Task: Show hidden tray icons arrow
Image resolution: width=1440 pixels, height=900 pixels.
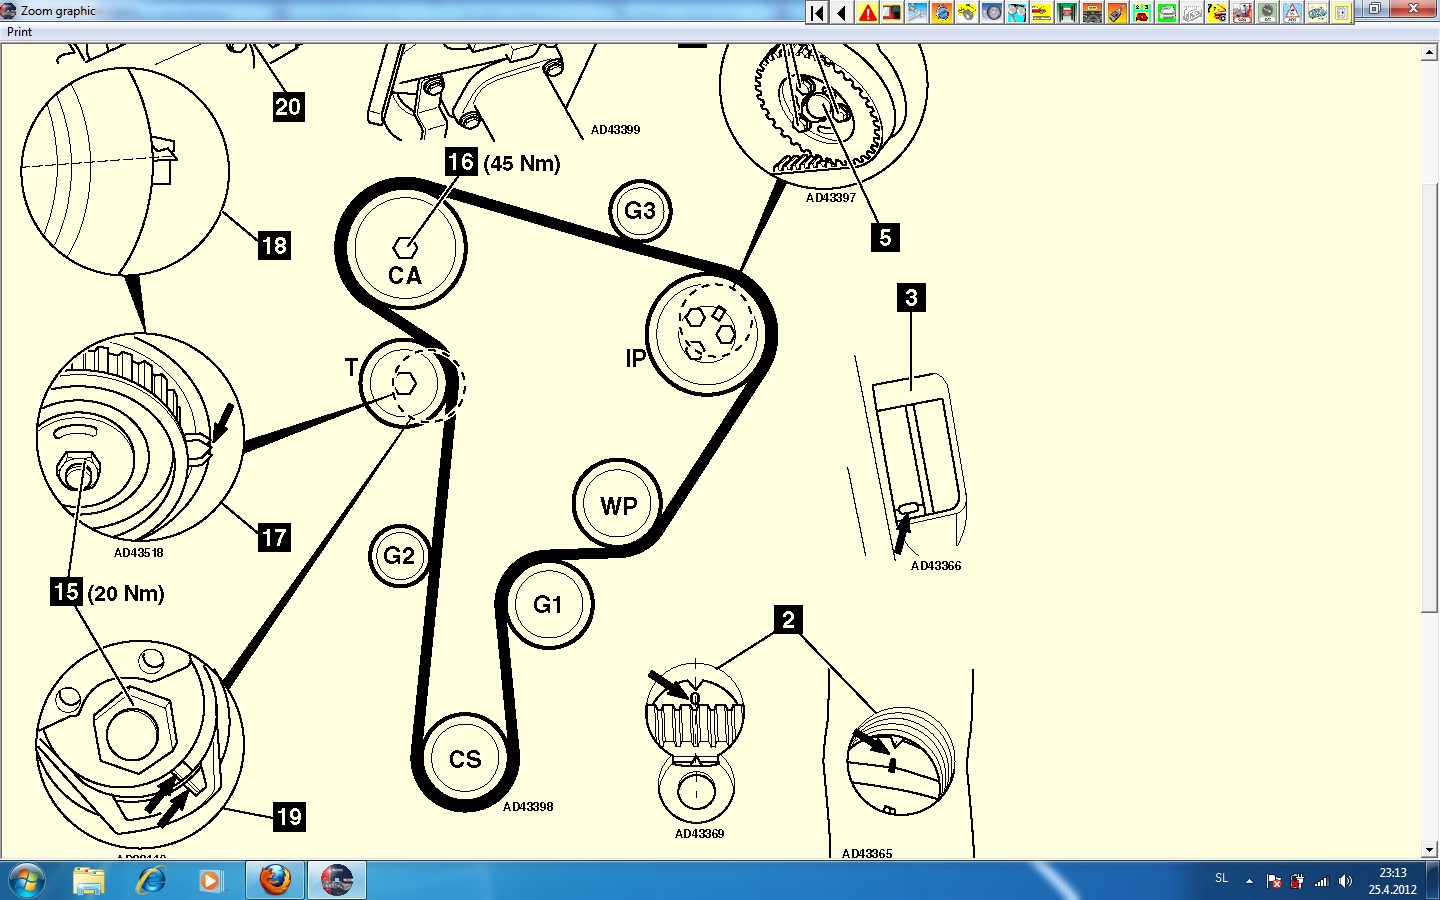Action: [x=1249, y=881]
